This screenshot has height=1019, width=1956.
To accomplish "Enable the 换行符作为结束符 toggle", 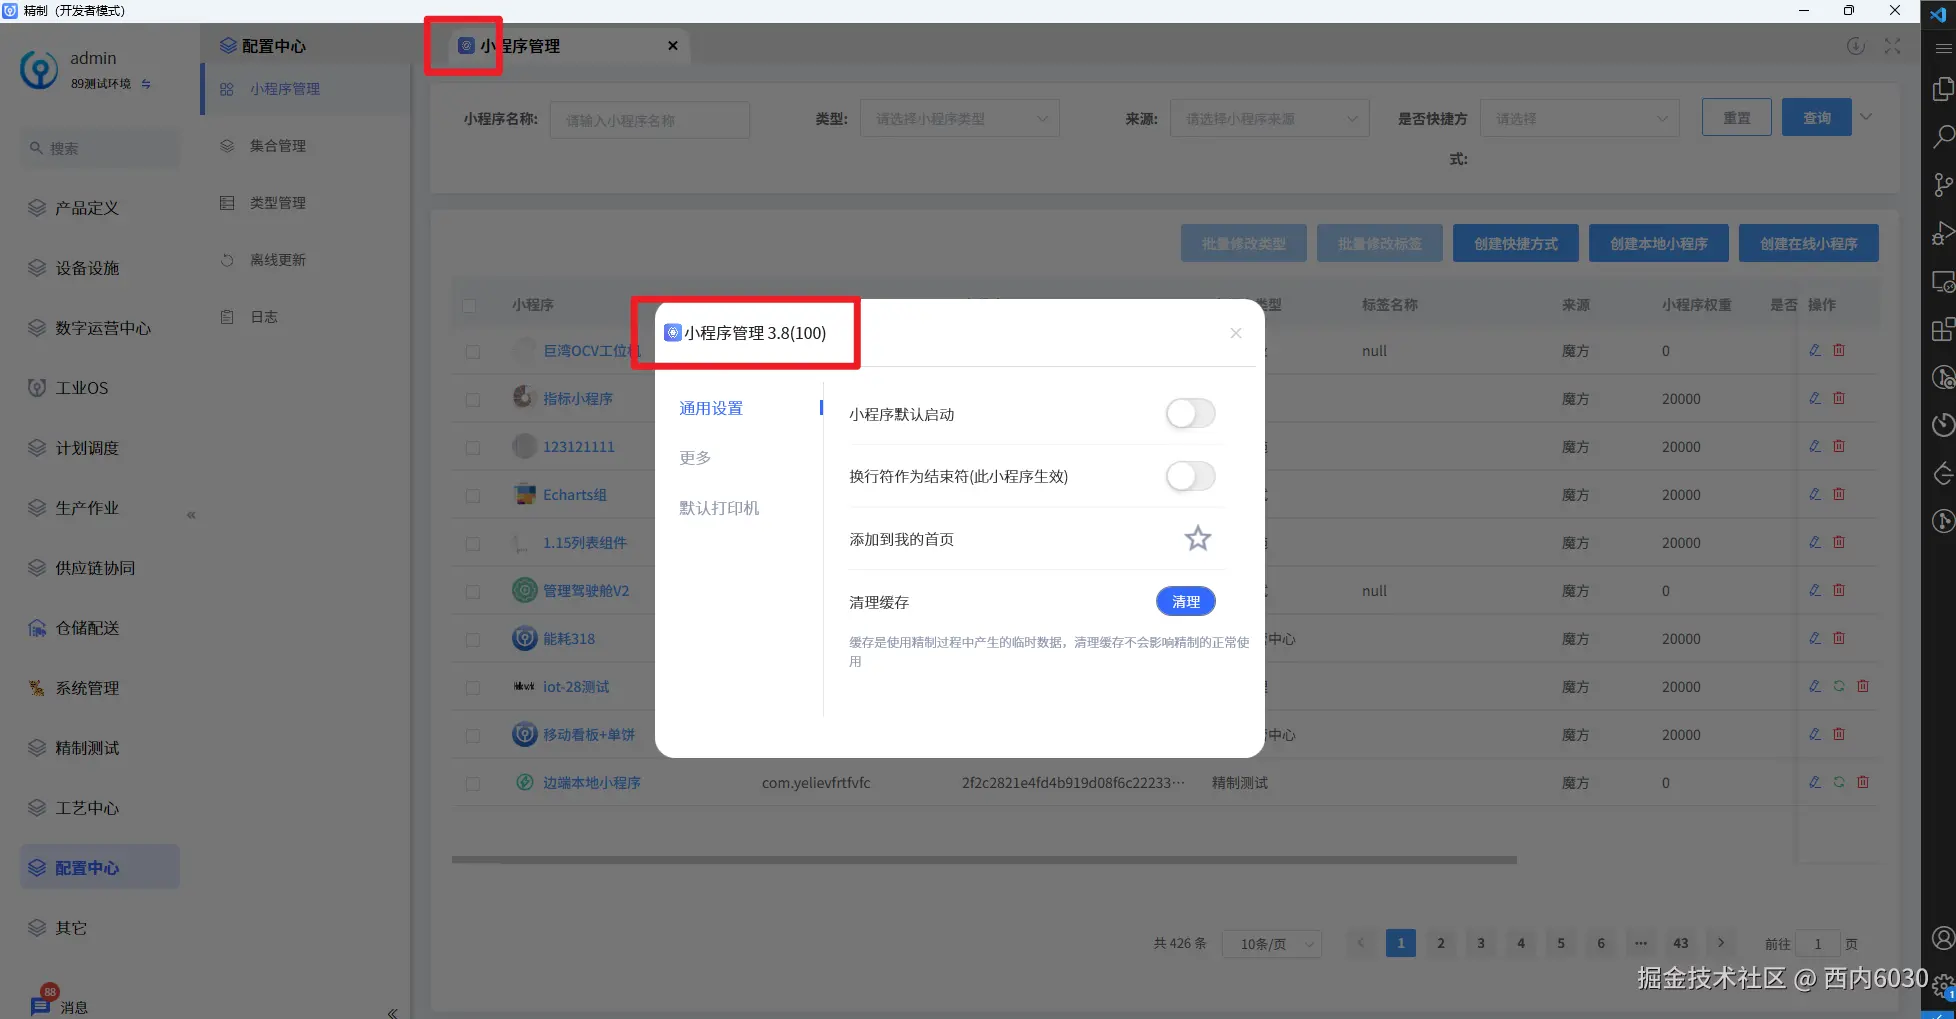I will click(1190, 476).
